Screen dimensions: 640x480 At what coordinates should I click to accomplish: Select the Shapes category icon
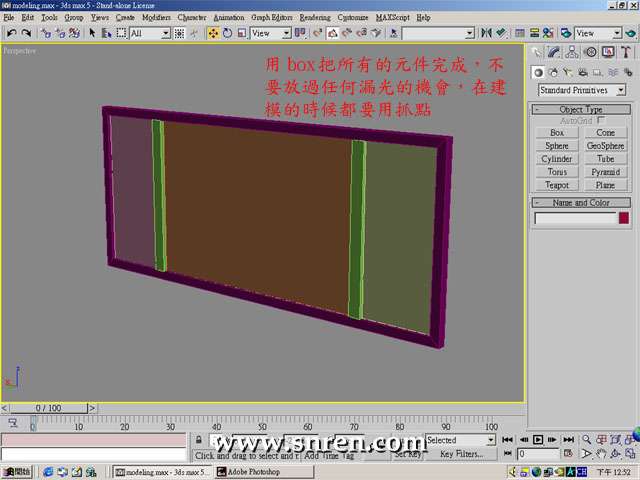click(553, 73)
